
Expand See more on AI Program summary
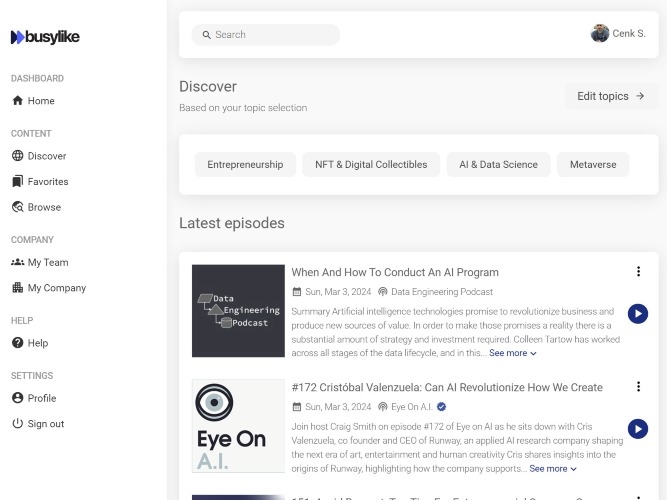coord(513,353)
